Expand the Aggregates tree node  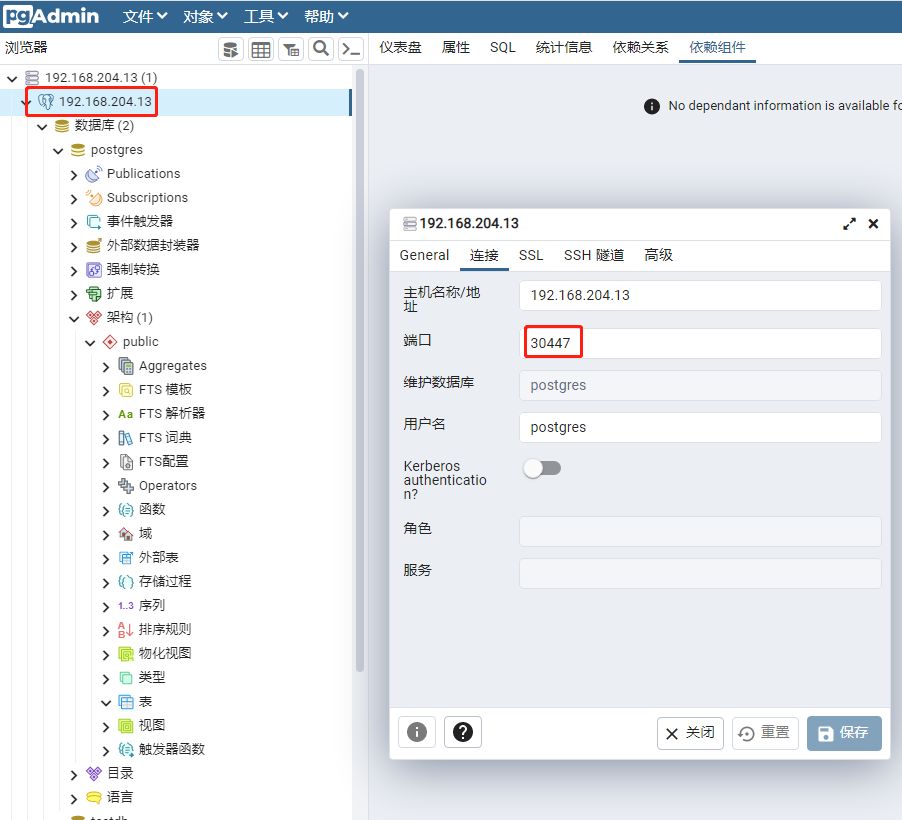[x=106, y=366]
